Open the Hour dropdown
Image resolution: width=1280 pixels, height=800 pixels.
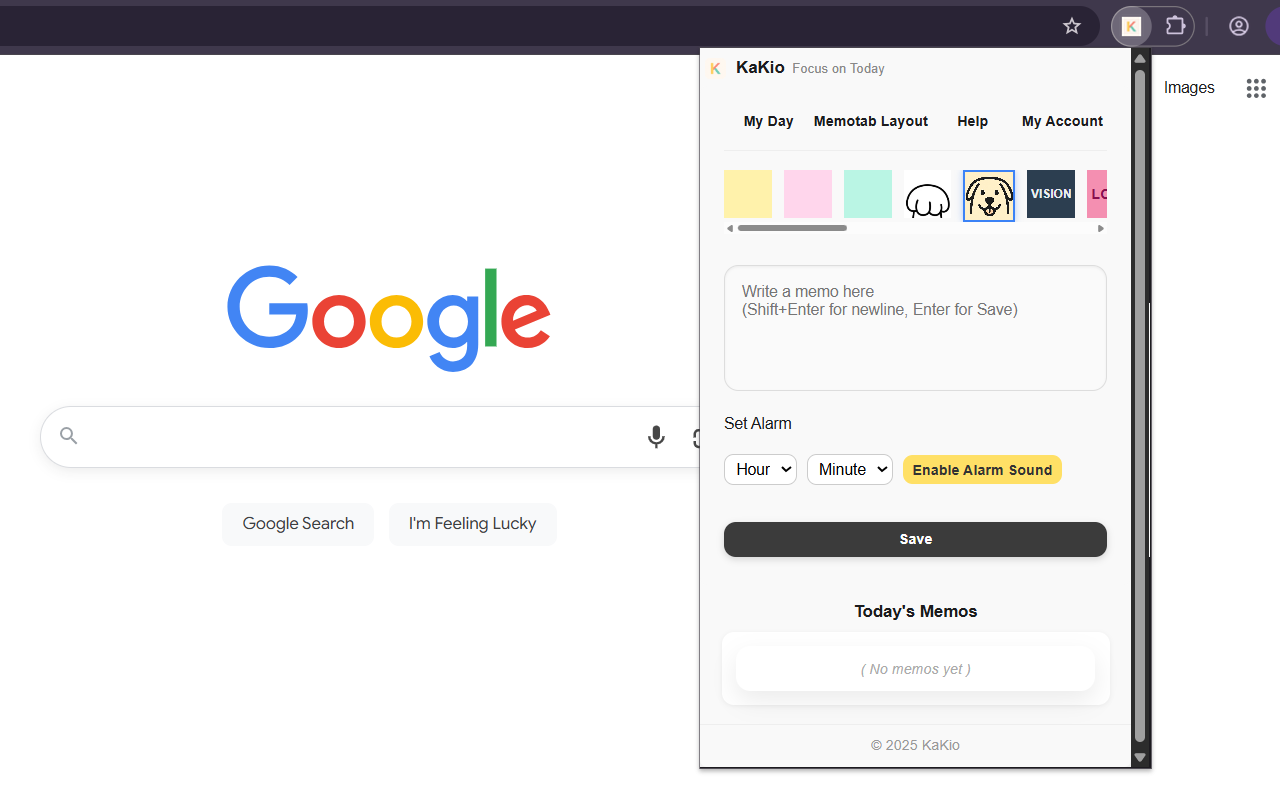click(760, 470)
